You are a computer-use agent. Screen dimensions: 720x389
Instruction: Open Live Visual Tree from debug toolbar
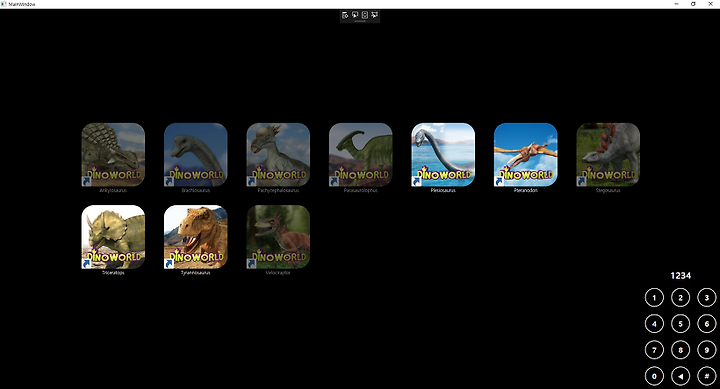(x=345, y=15)
